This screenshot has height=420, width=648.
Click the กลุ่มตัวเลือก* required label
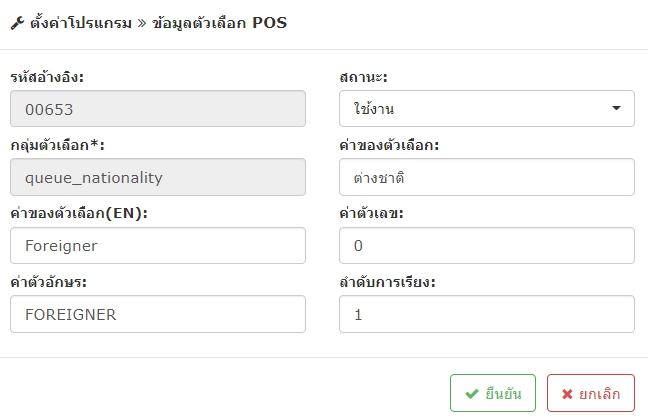click(57, 146)
